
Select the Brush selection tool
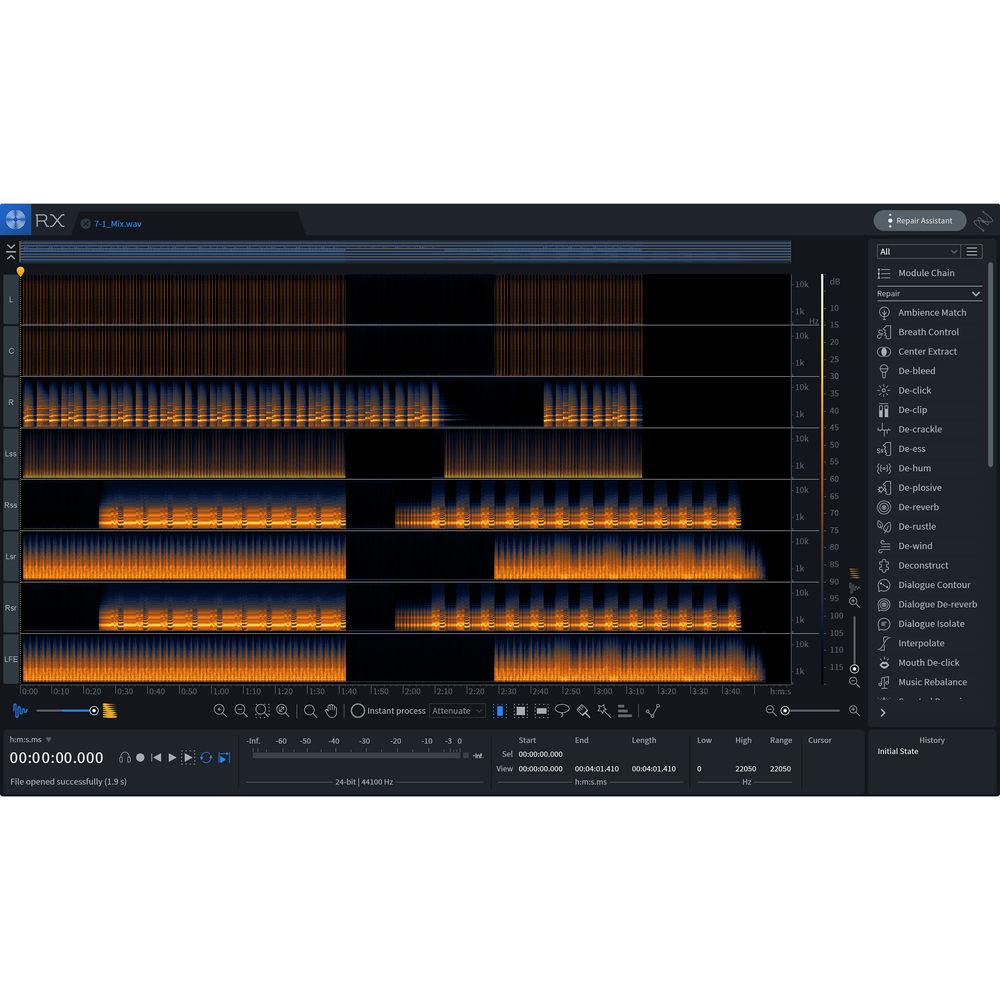coord(582,710)
